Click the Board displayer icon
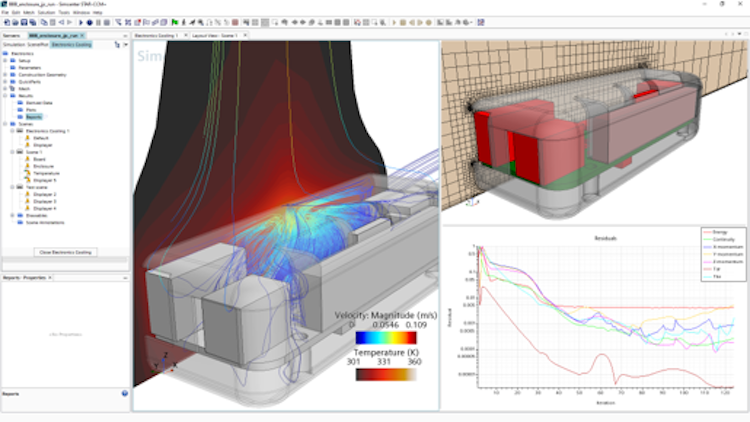Viewport: 750px width, 422px height. tap(27, 159)
